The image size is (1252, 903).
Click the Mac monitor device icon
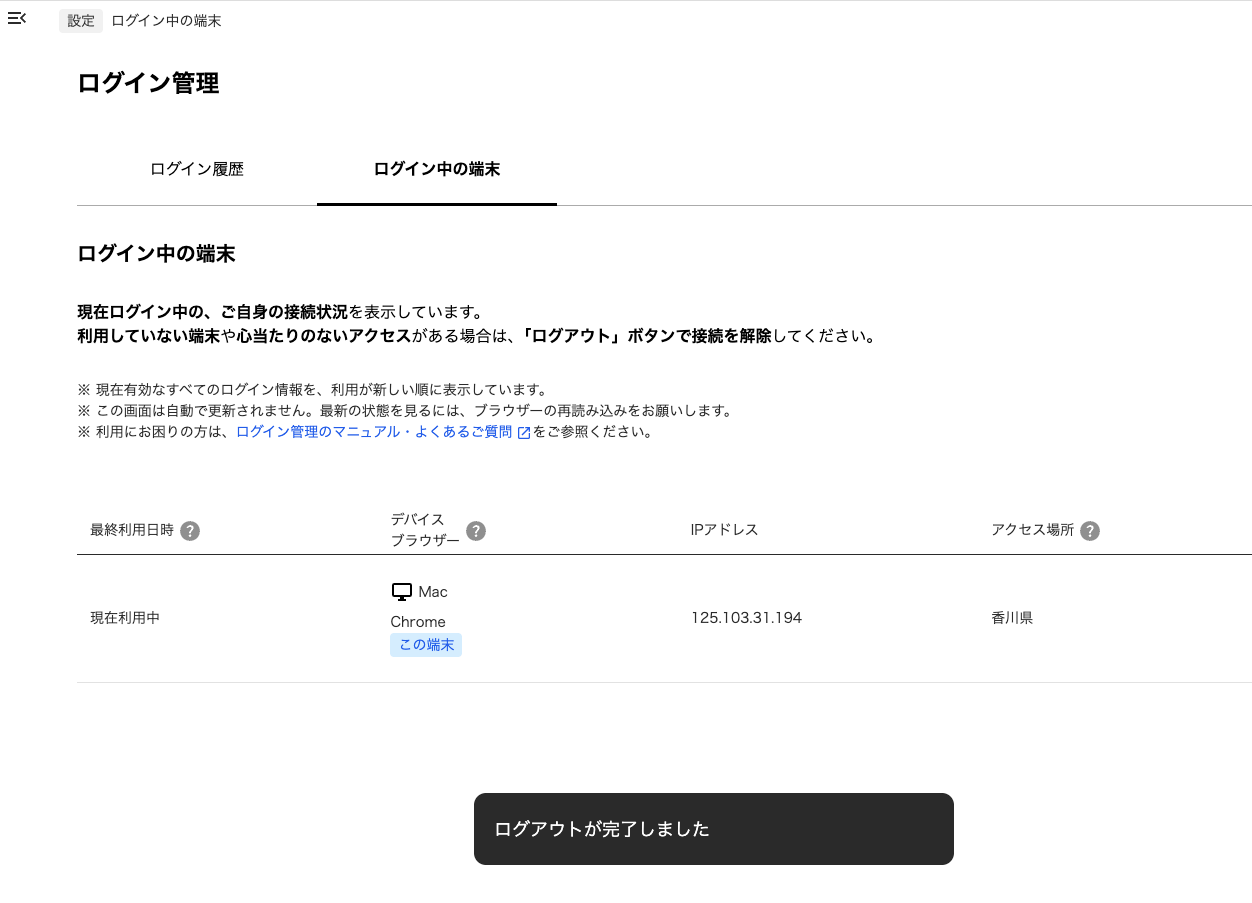point(401,590)
